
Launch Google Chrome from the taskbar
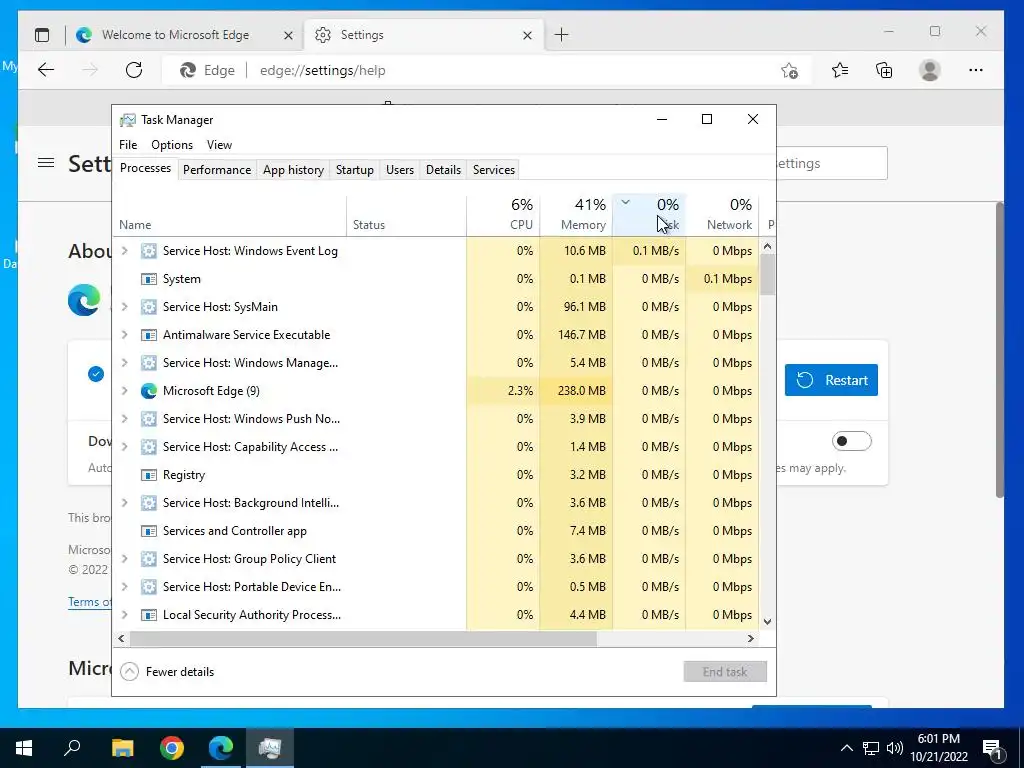172,748
